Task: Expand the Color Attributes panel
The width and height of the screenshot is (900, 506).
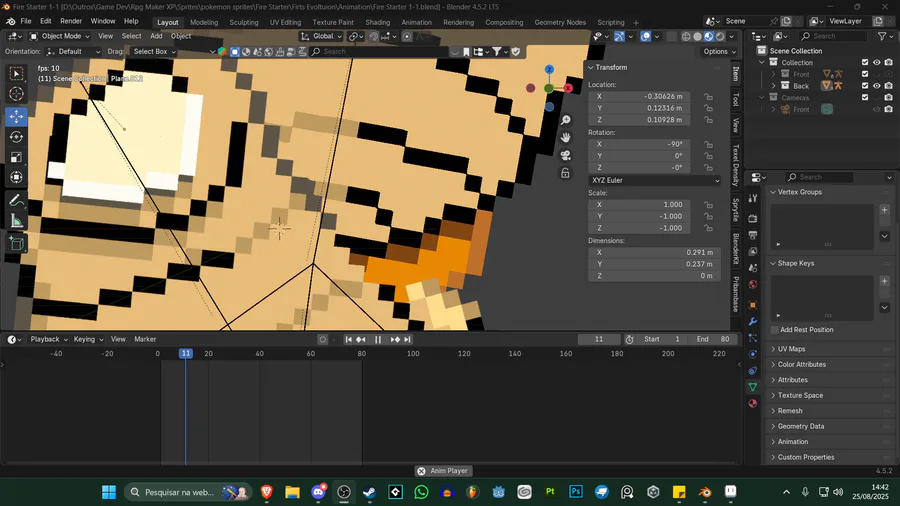Action: (801, 364)
